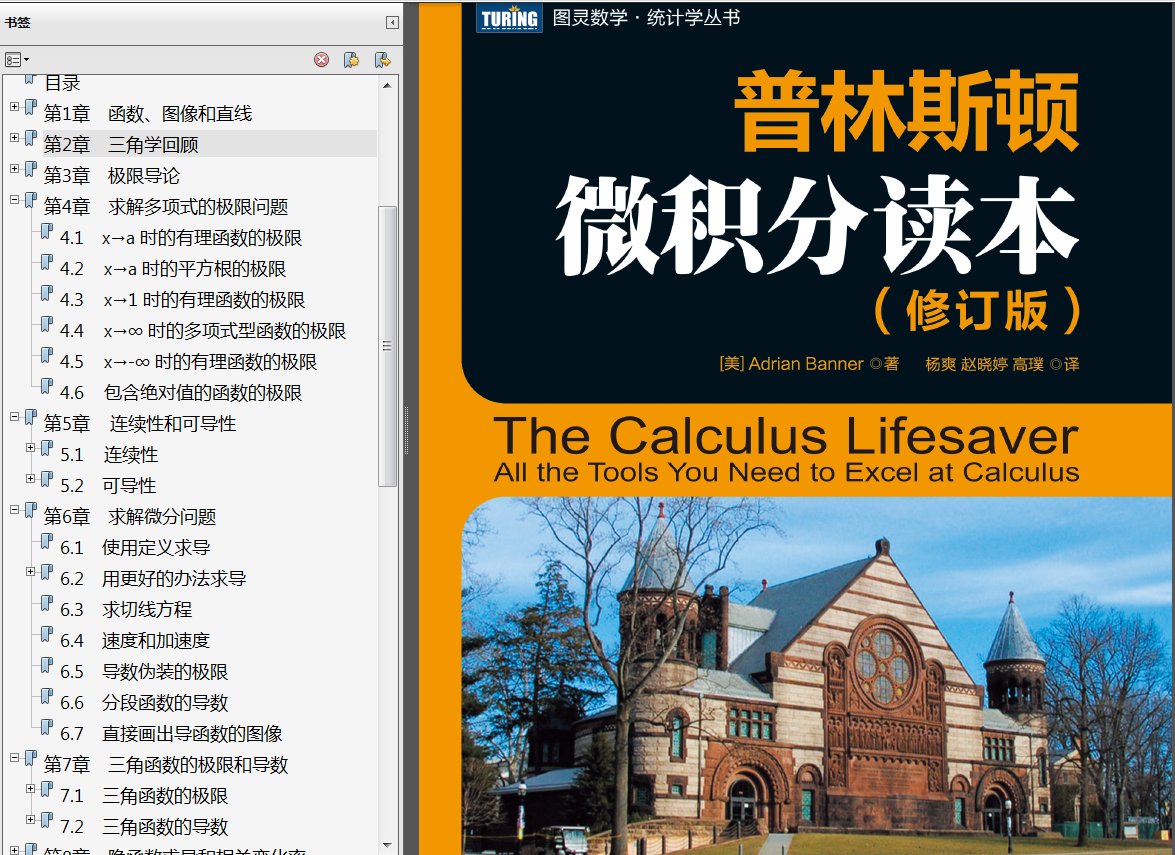Collapse 第4章 求解多项式的极限问题 node

tap(14, 199)
